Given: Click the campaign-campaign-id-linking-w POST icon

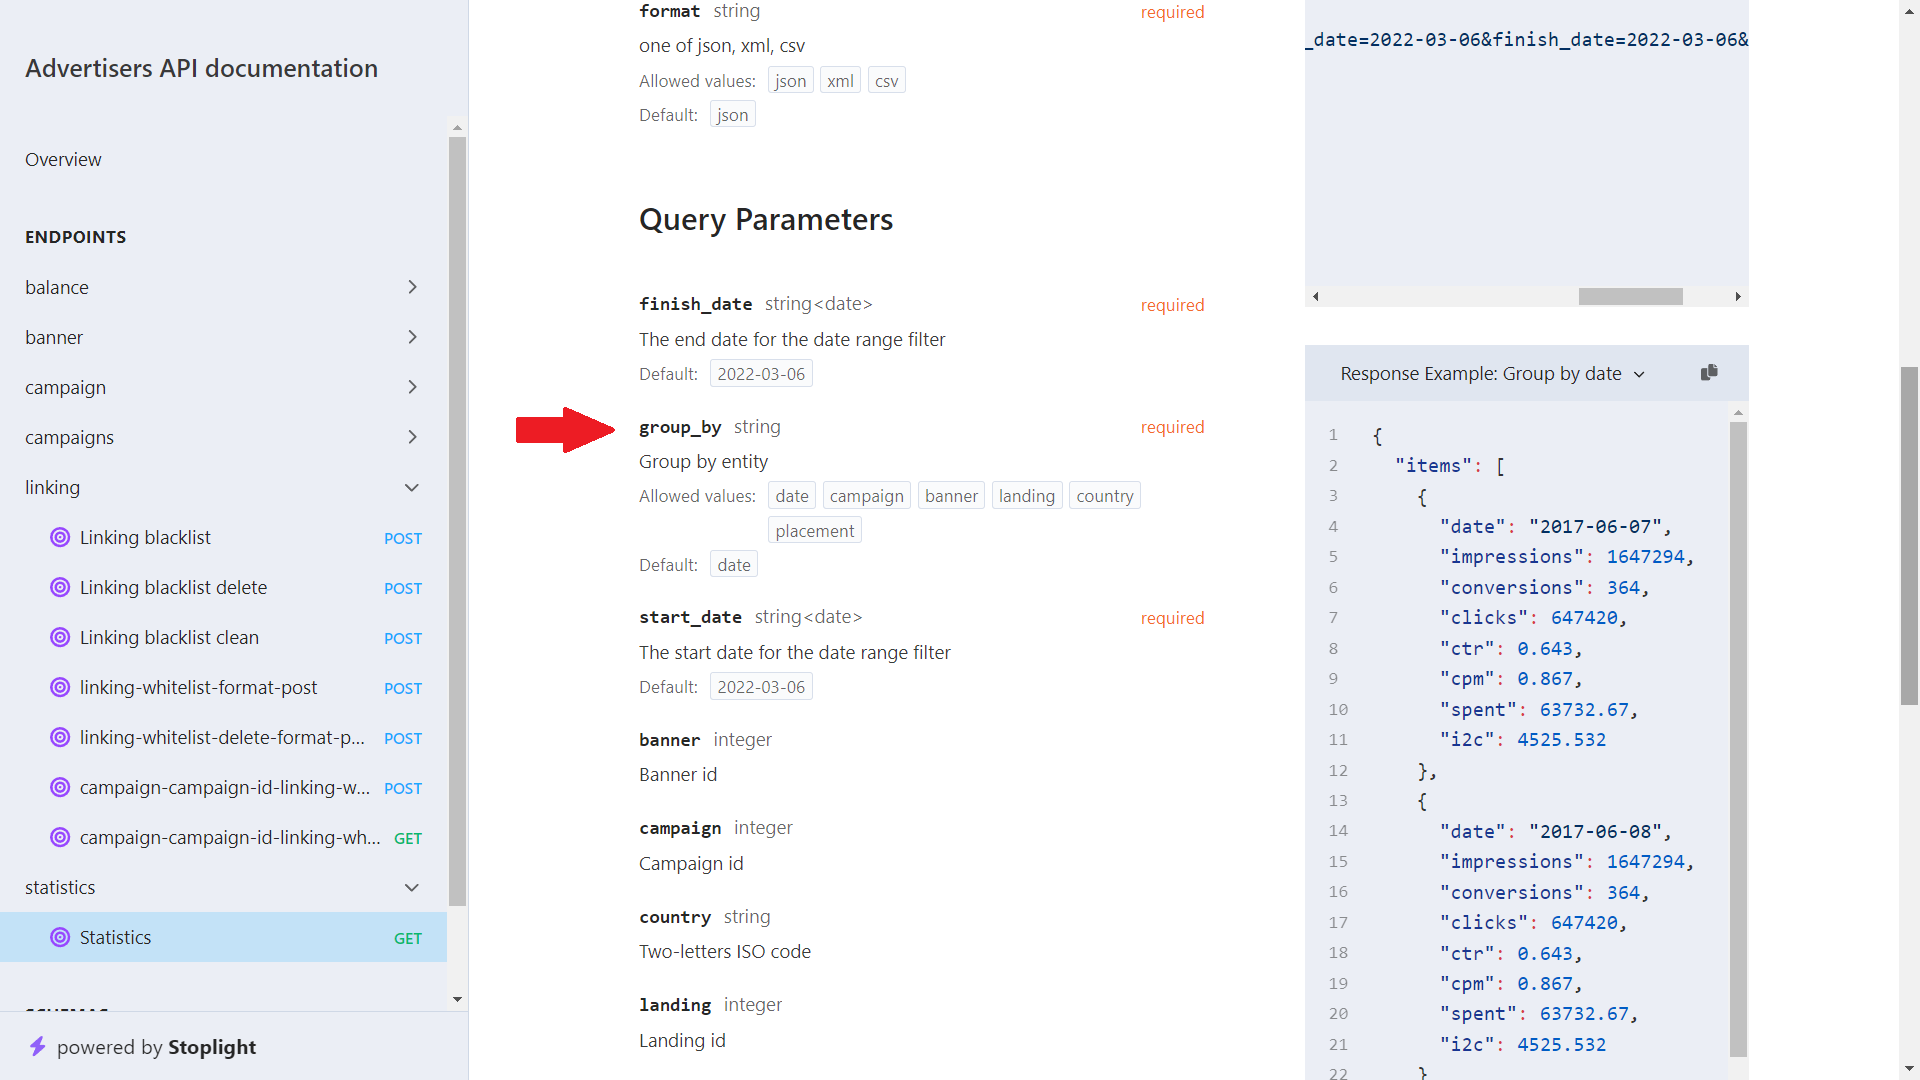Looking at the screenshot, I should [x=61, y=787].
